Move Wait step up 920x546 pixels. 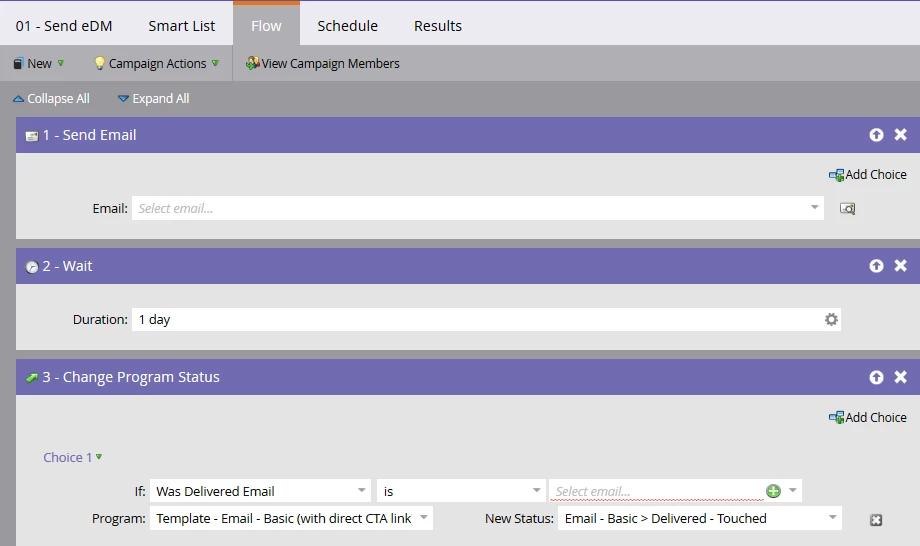coord(876,266)
